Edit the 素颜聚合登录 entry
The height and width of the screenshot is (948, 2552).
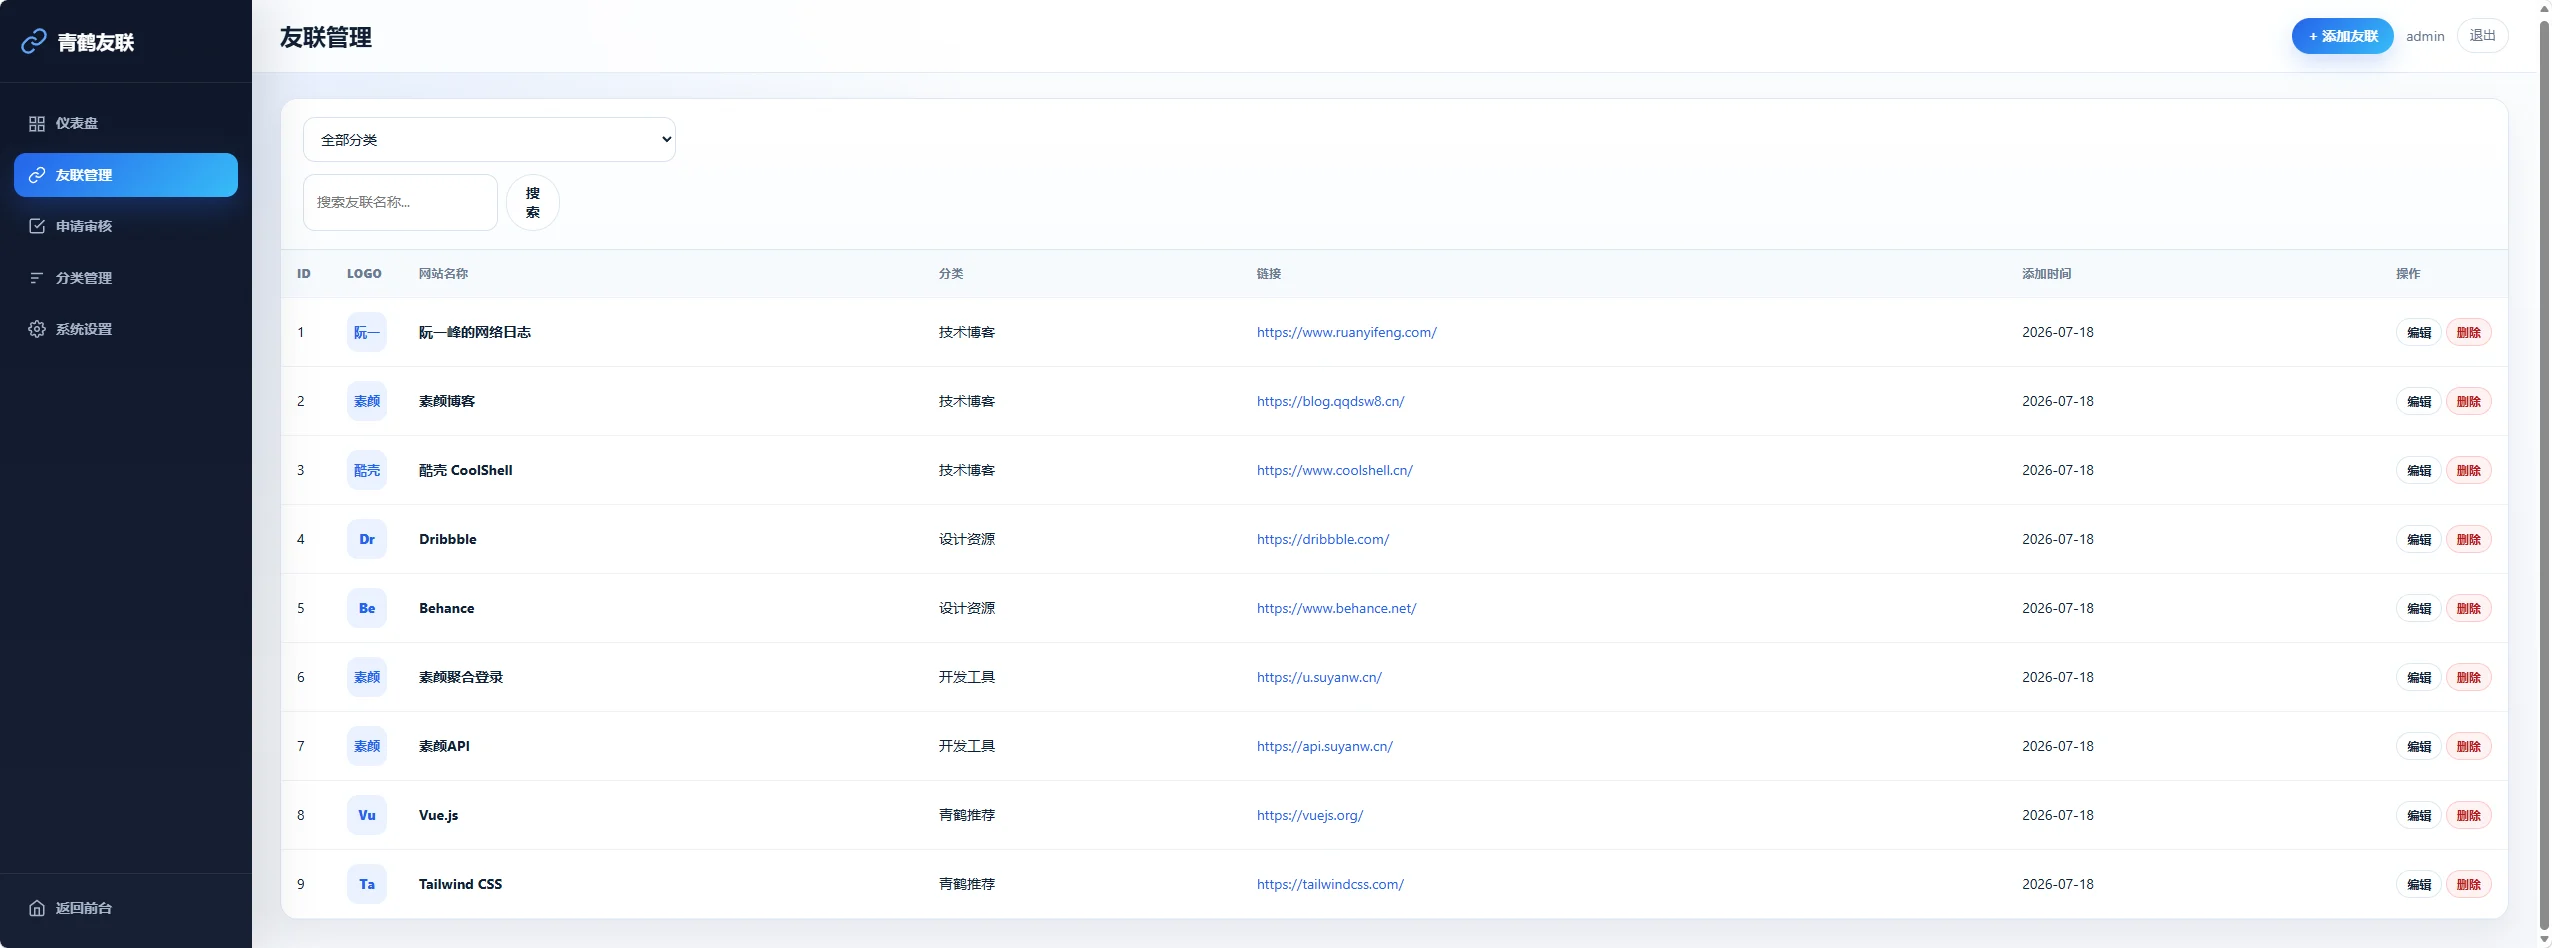pos(2419,678)
